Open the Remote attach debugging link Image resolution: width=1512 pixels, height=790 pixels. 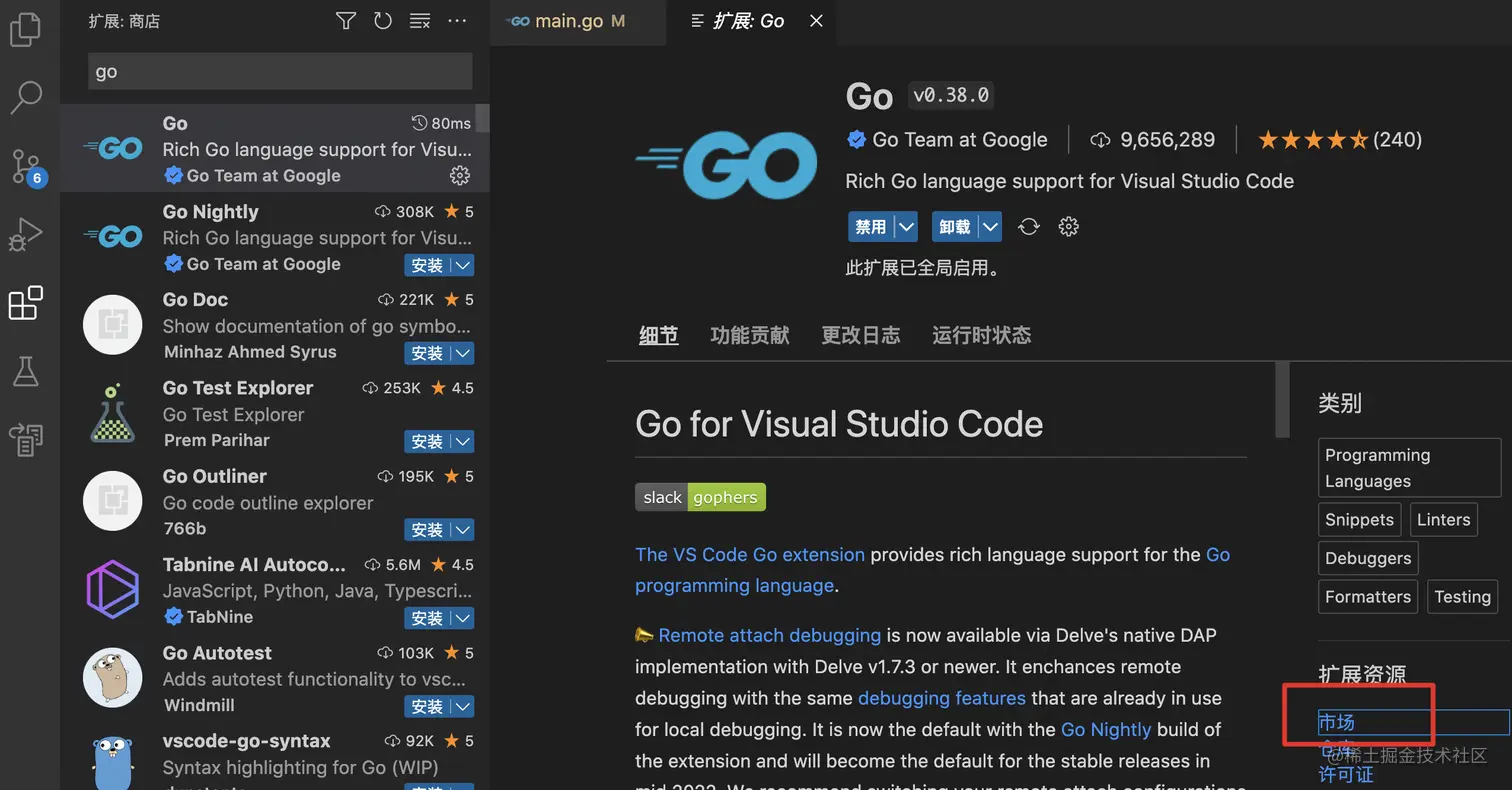click(x=770, y=635)
